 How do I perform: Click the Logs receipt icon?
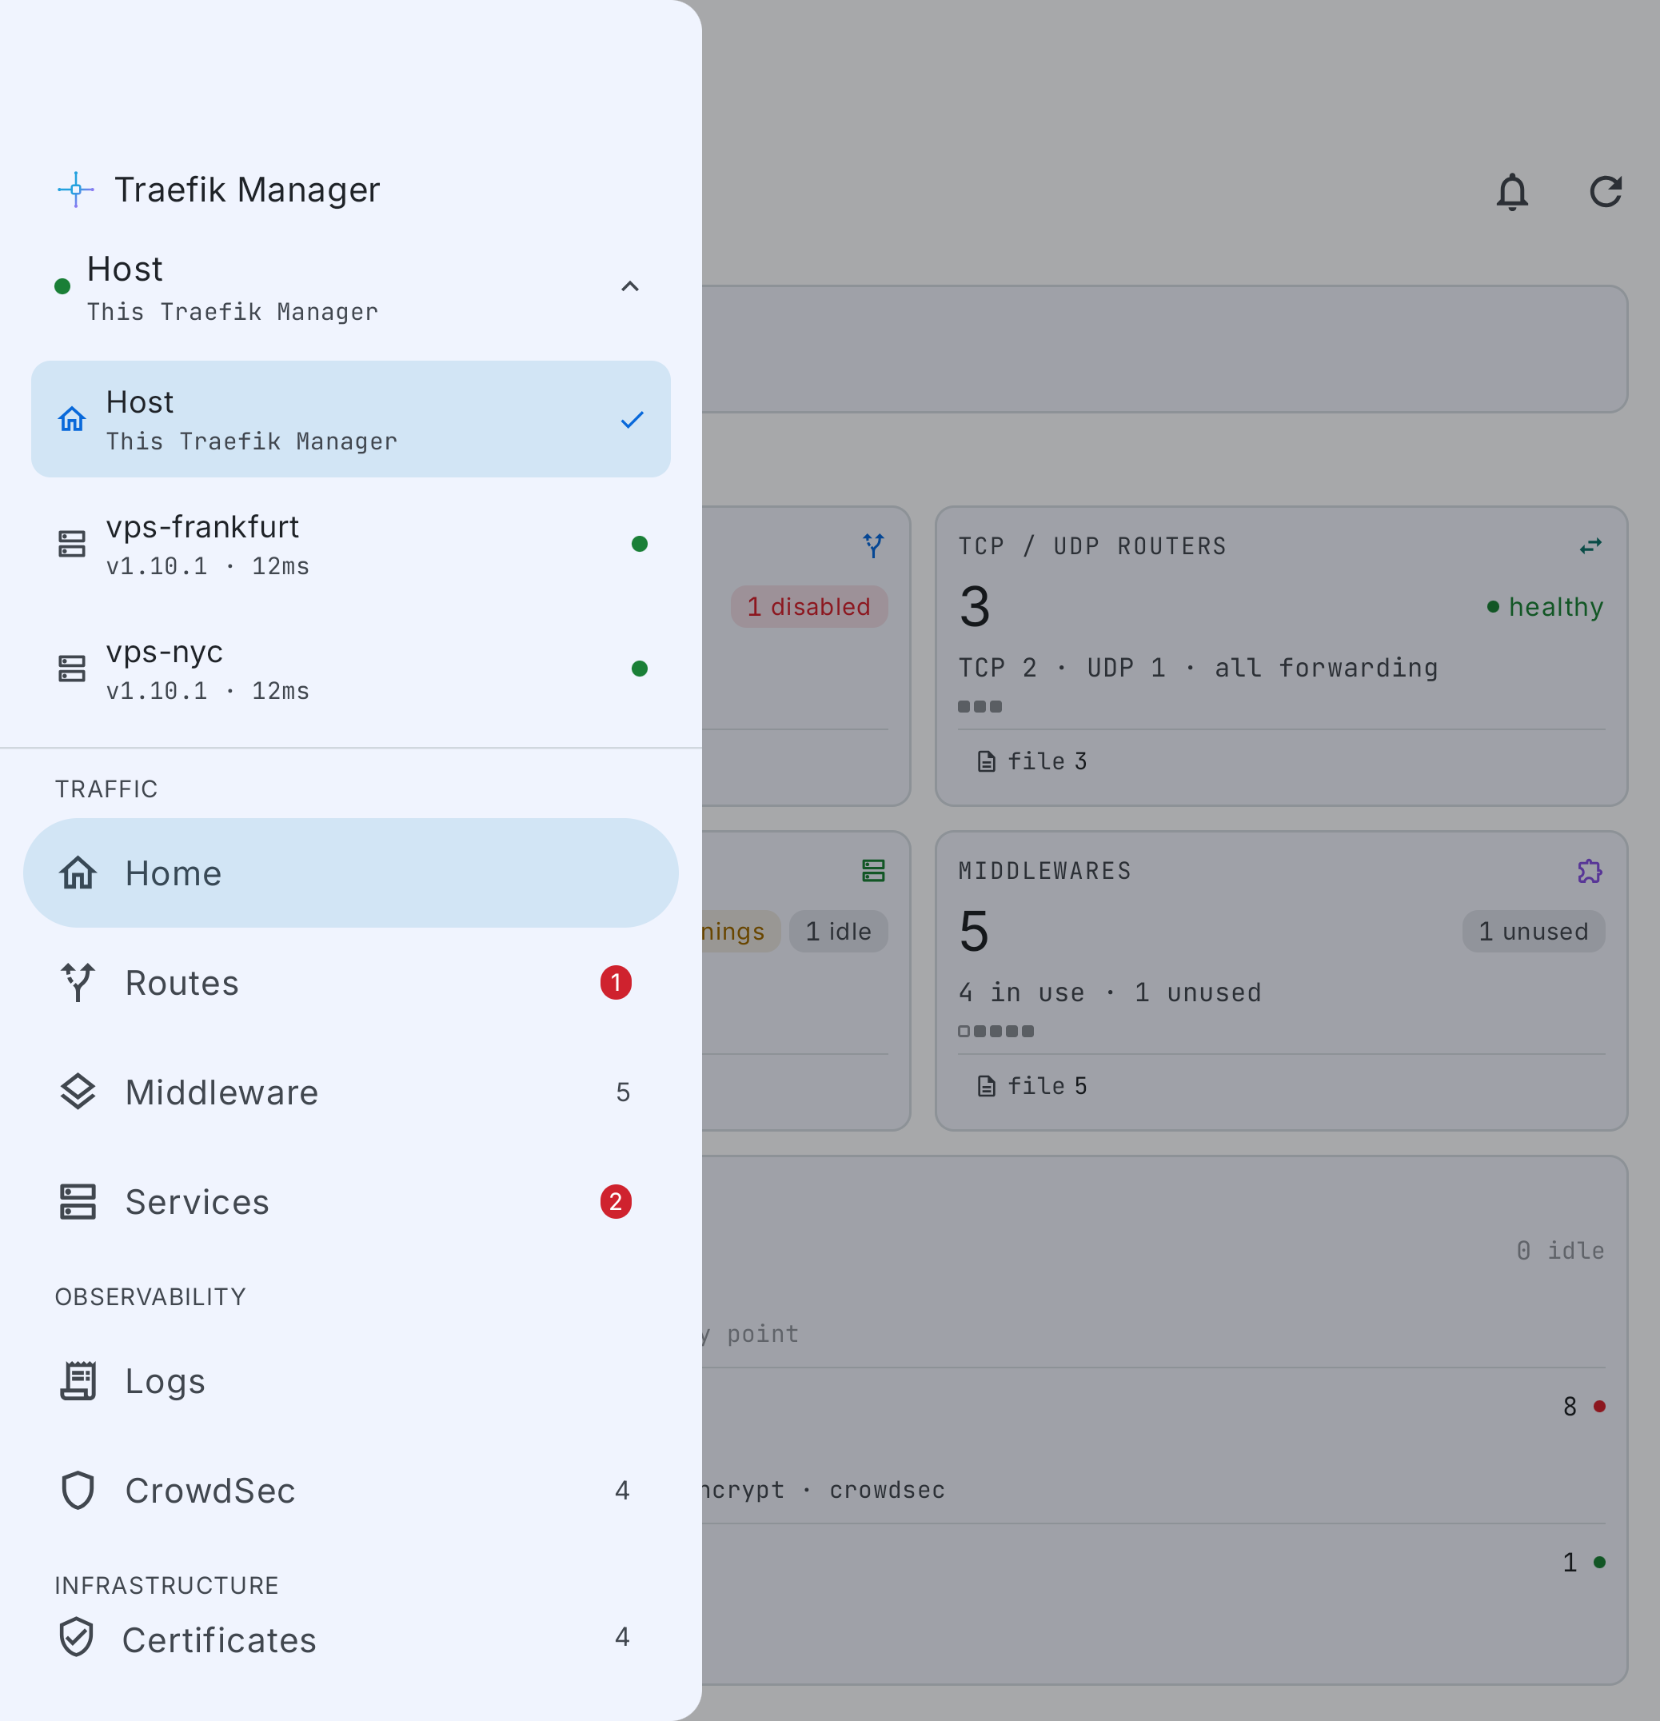coord(78,1381)
